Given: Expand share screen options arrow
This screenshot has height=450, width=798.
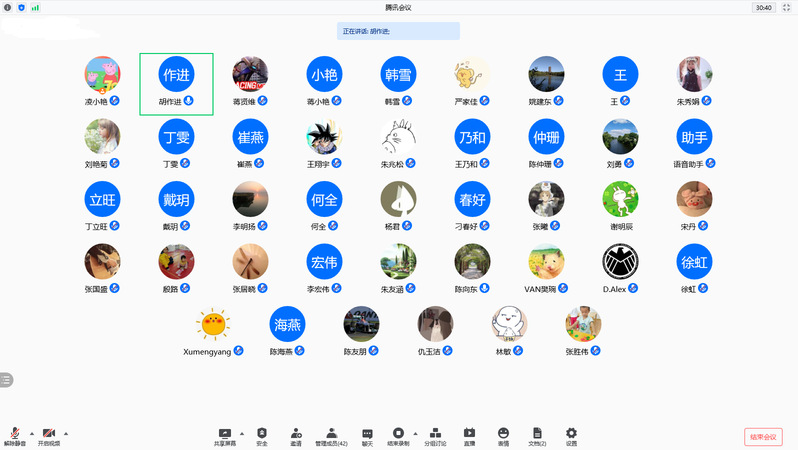Looking at the screenshot, I should [x=242, y=434].
